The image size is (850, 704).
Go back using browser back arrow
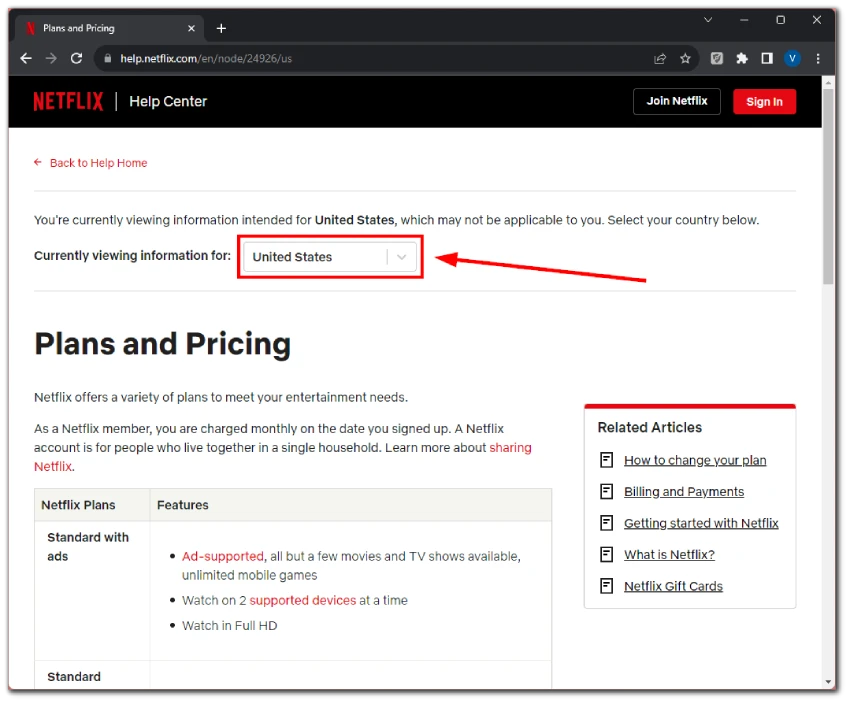26,59
